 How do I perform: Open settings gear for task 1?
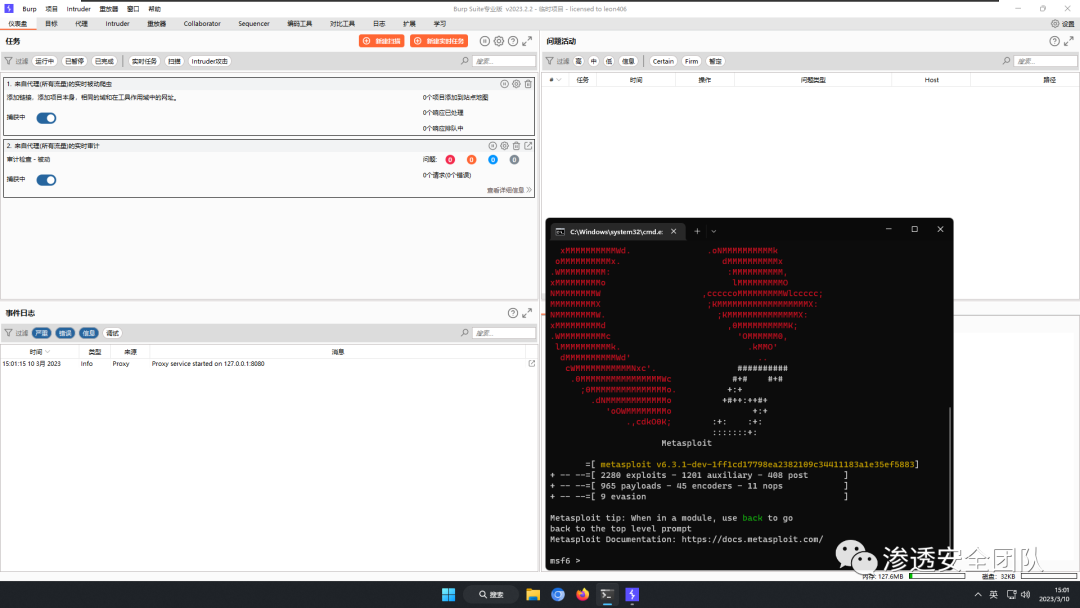pos(516,84)
